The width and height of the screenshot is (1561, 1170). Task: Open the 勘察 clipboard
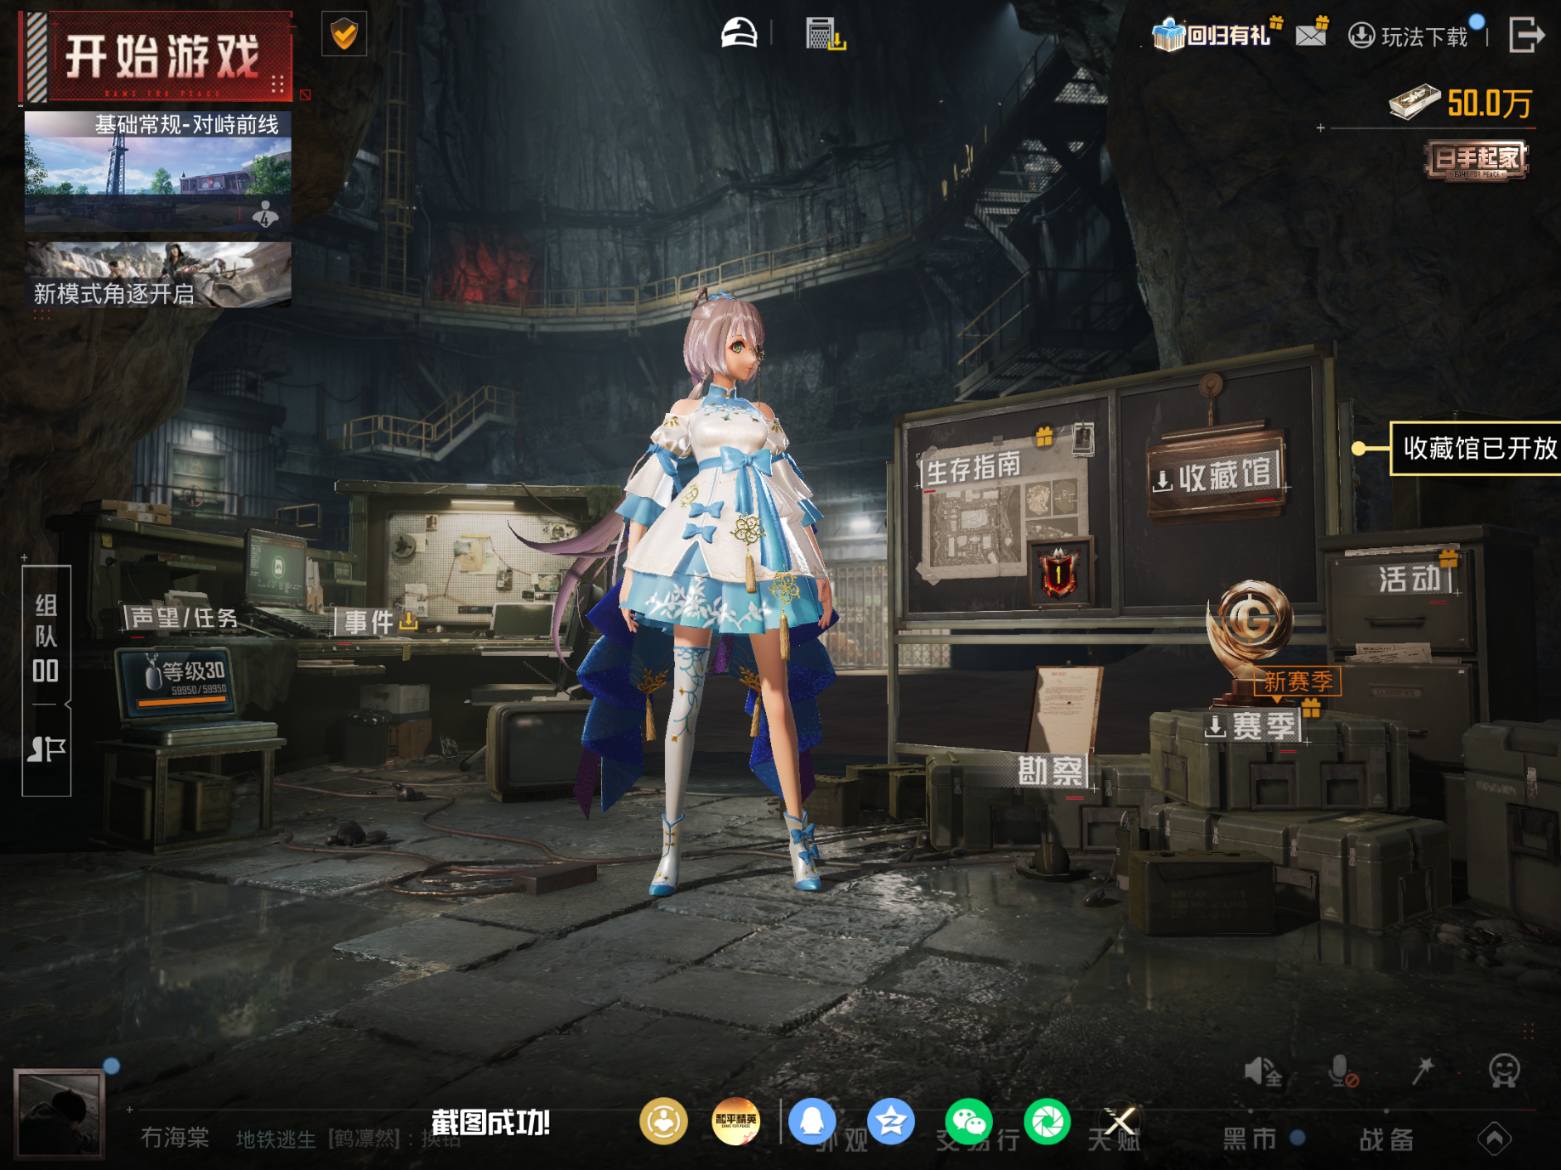(x=1050, y=771)
